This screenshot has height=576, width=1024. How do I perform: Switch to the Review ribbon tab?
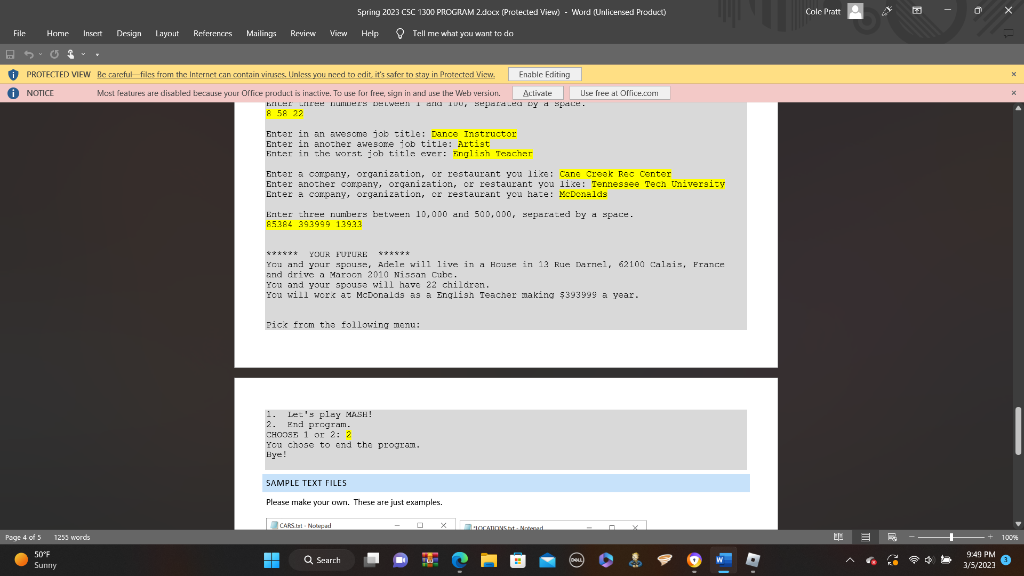pyautogui.click(x=303, y=33)
